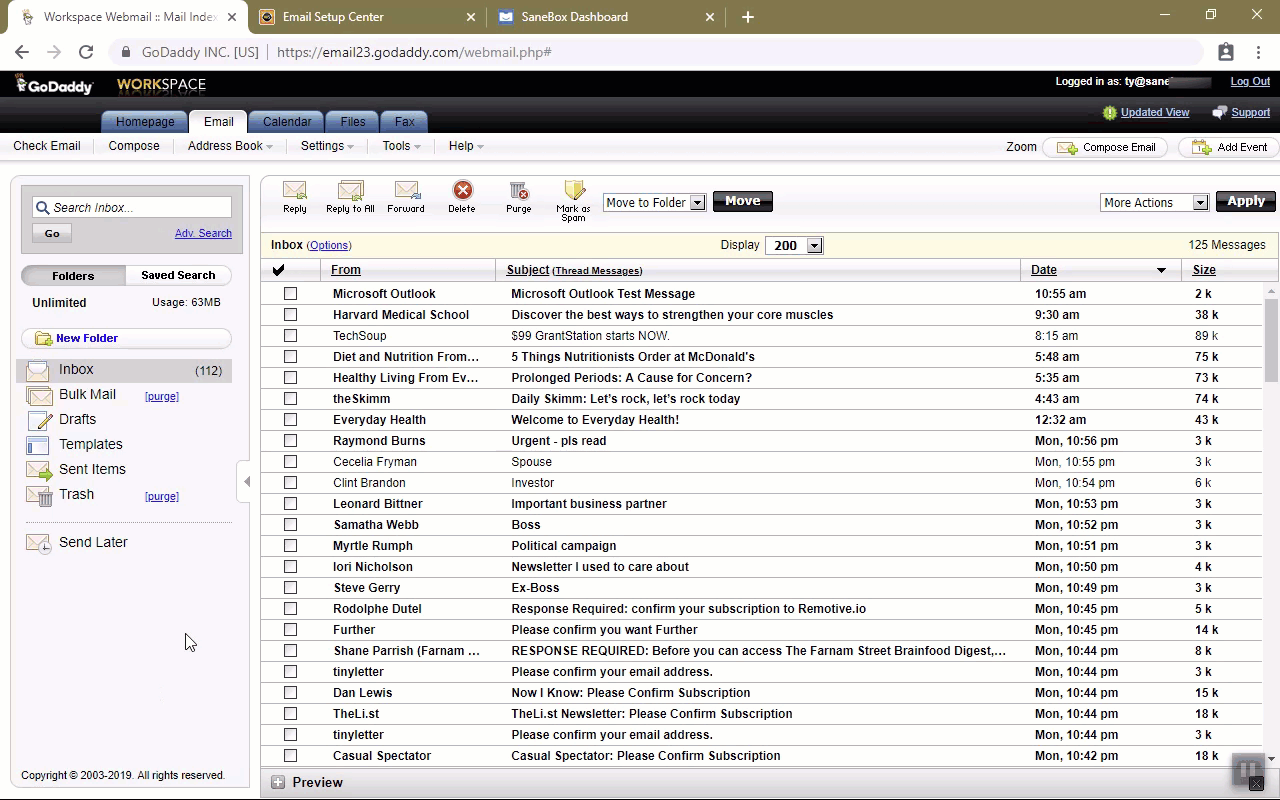Select the Samatha Webb message checkbox

point(290,525)
